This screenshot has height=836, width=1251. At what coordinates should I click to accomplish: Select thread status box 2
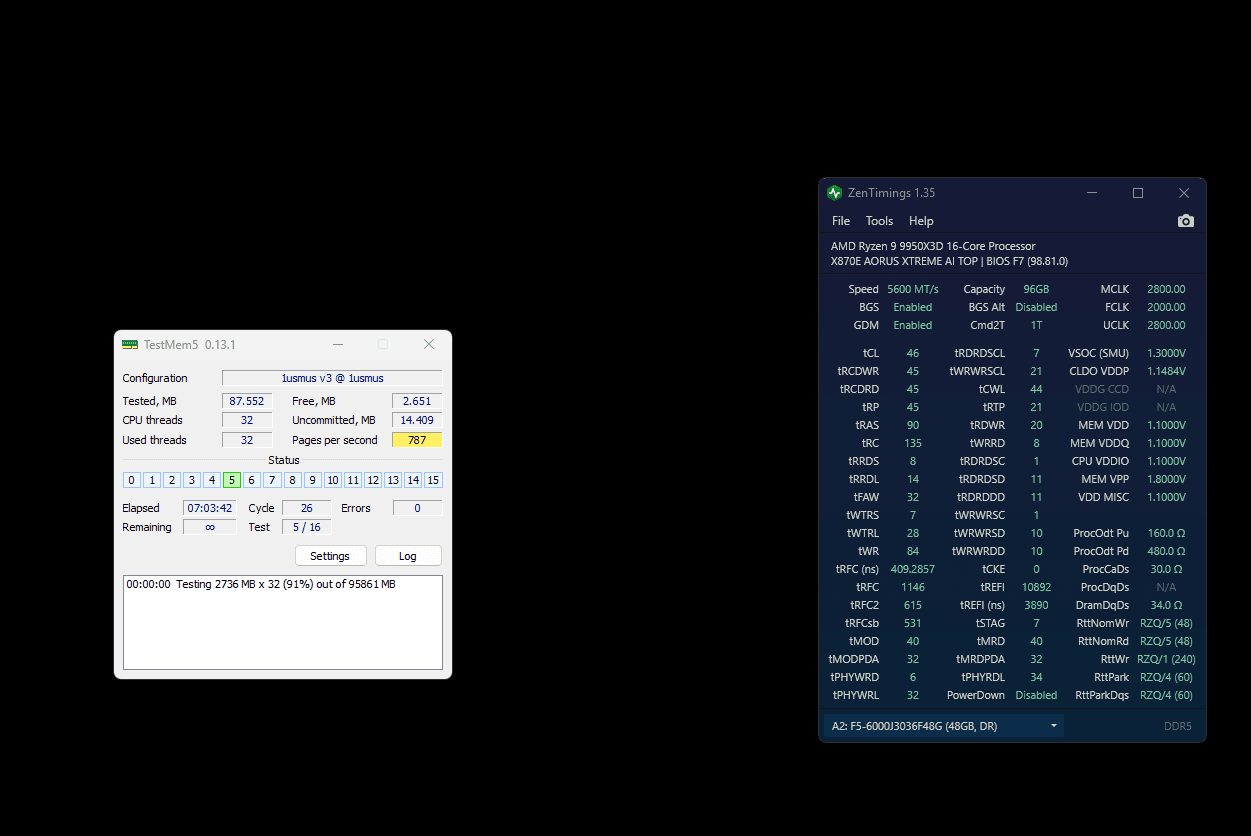click(172, 480)
